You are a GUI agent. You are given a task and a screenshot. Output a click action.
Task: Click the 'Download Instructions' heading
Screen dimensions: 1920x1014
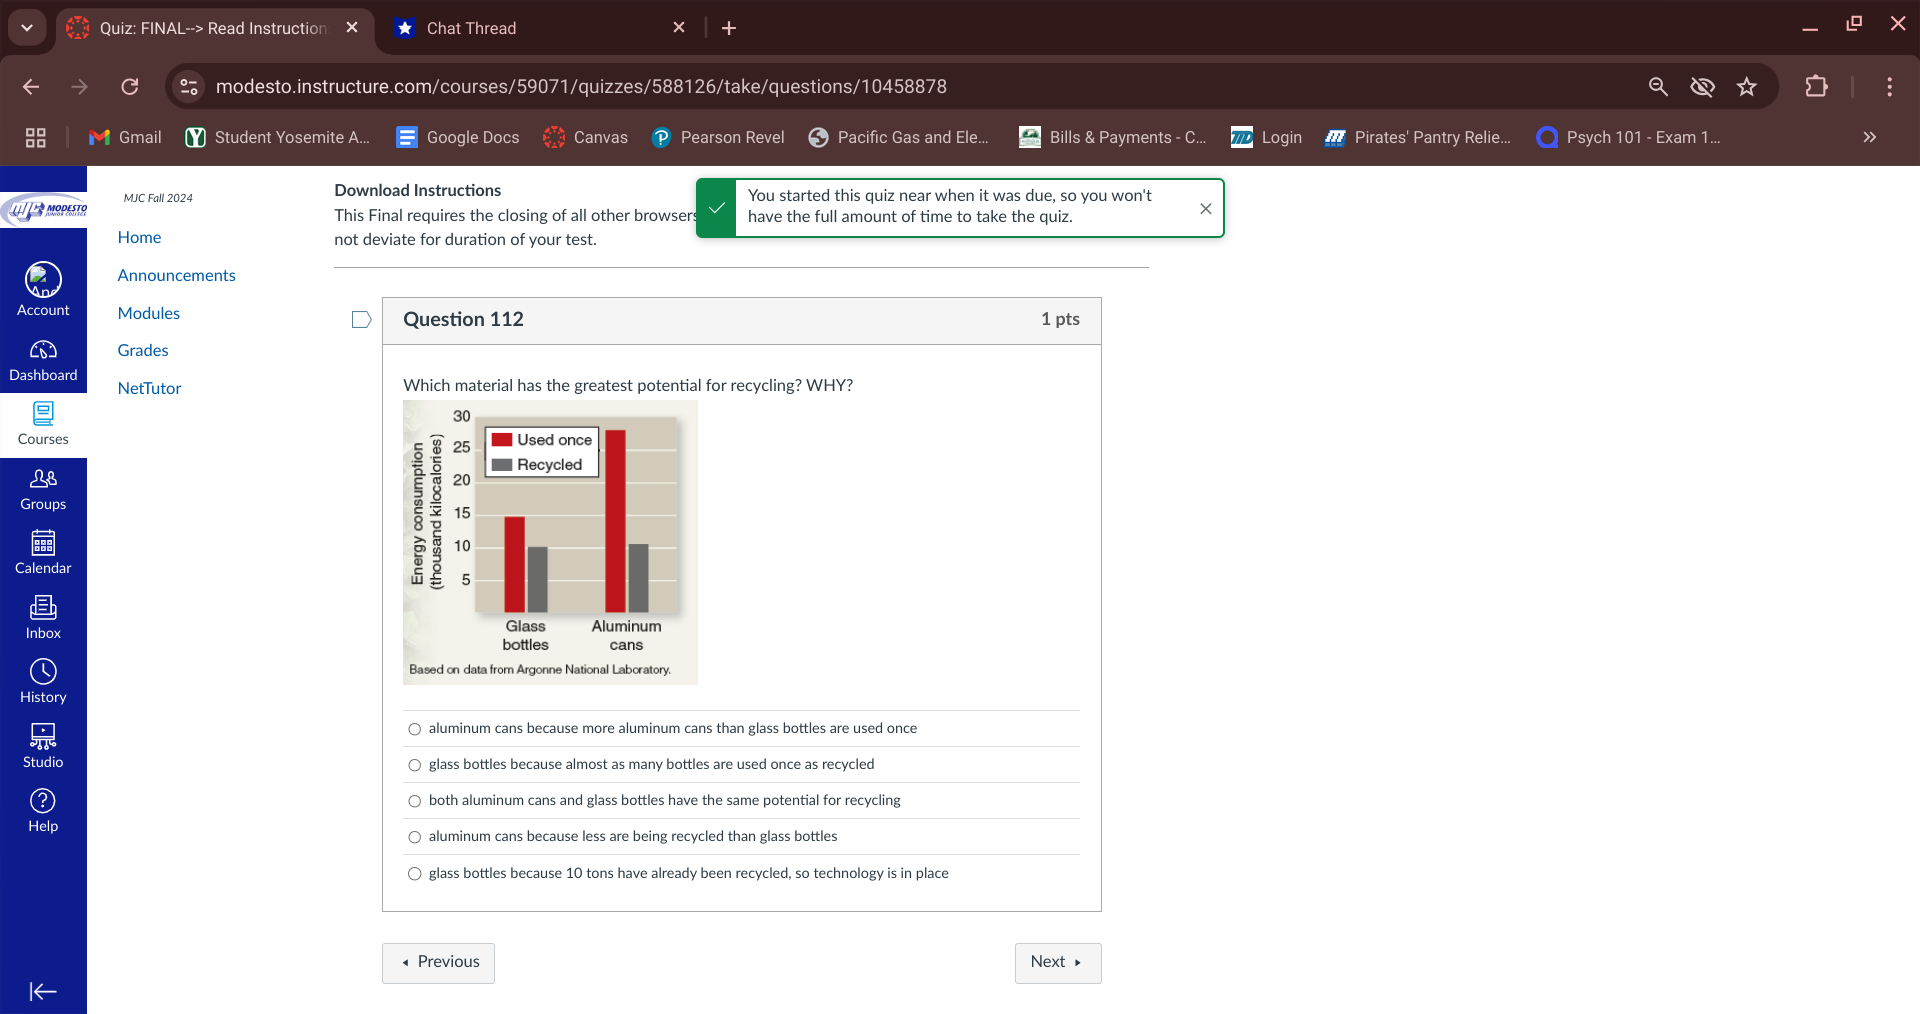(418, 191)
